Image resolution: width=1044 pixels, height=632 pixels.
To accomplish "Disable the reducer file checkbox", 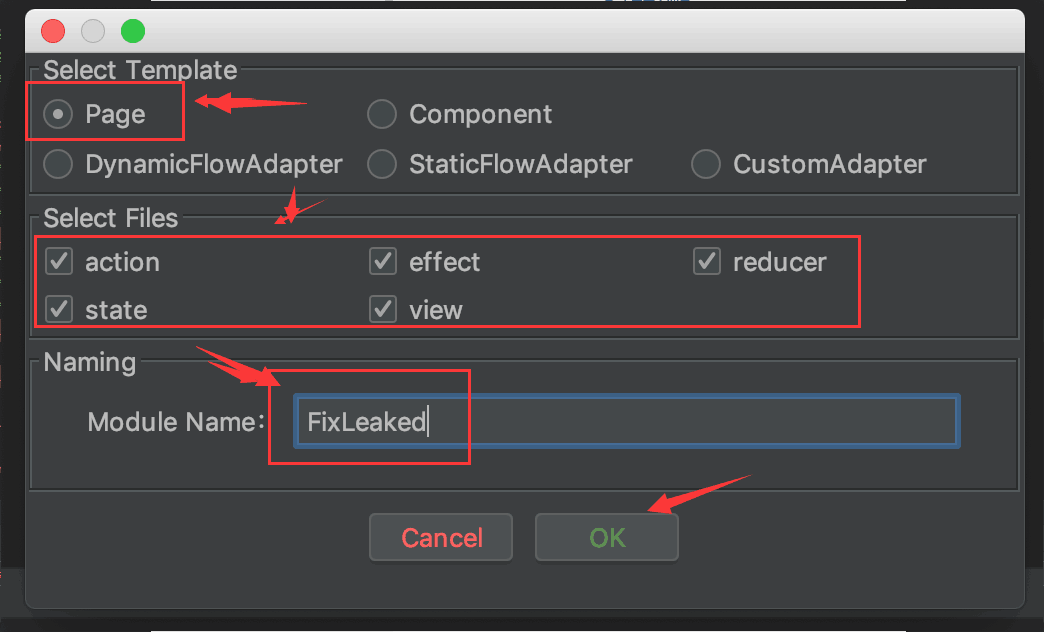I will click(x=706, y=262).
